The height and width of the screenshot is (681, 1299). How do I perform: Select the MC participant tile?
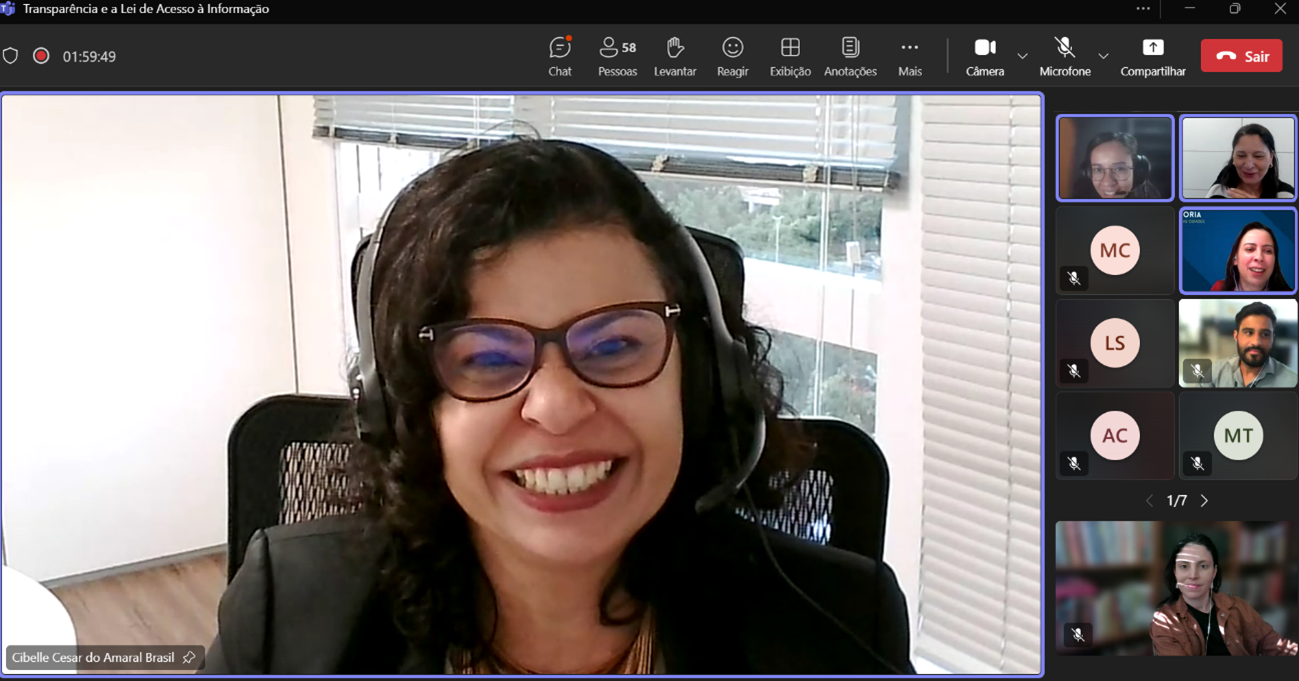click(x=1115, y=251)
